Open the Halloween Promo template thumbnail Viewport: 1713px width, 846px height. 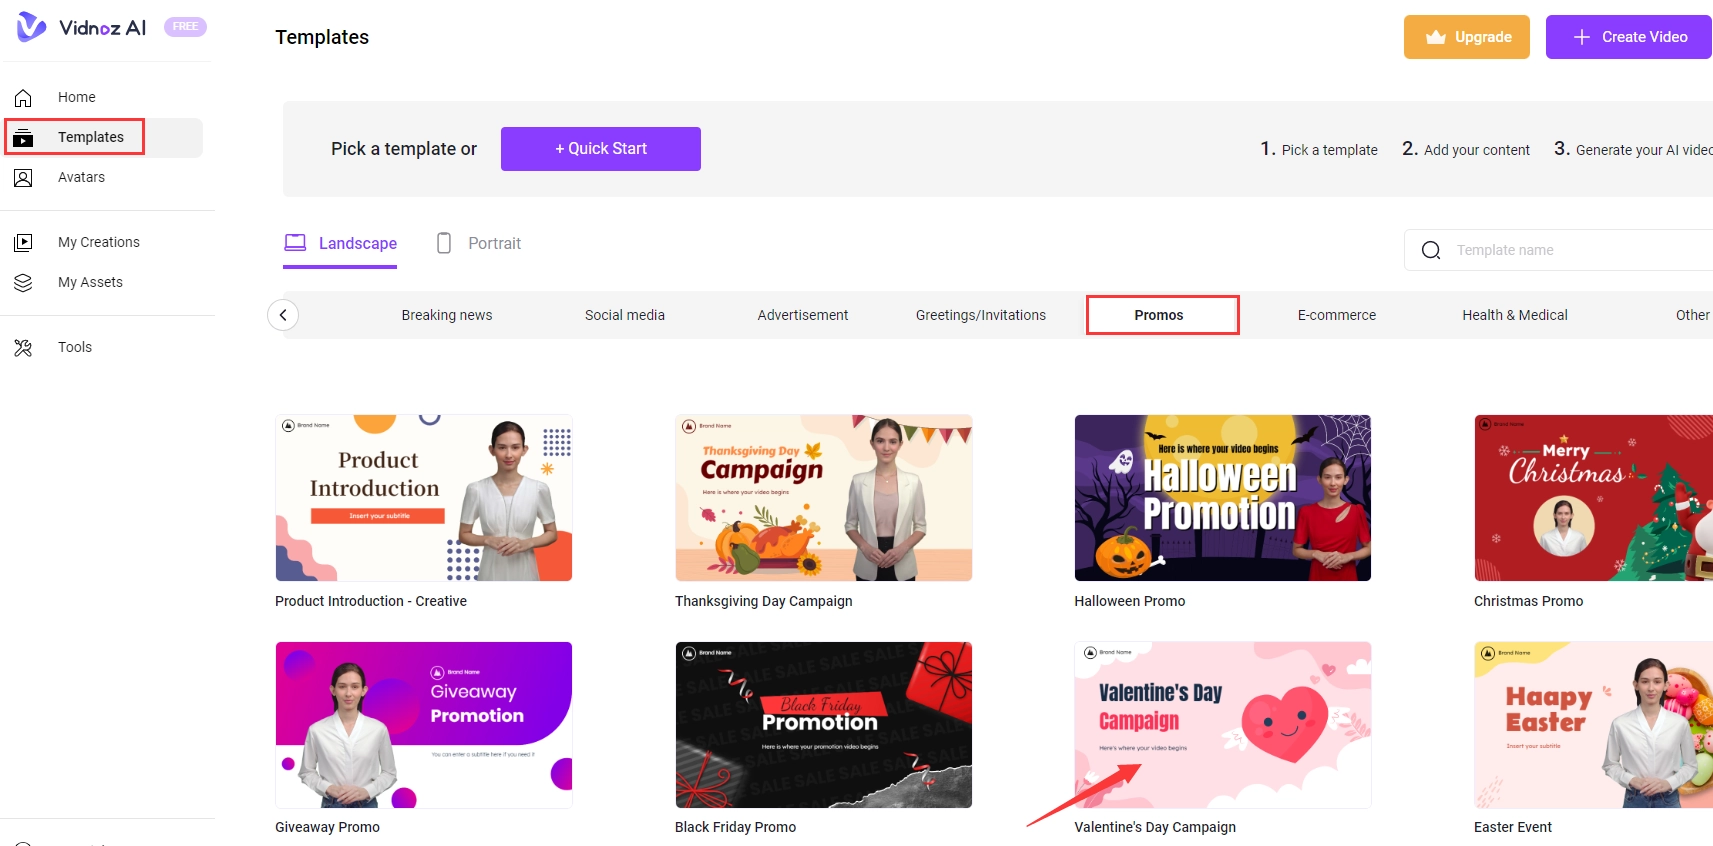[1222, 498]
